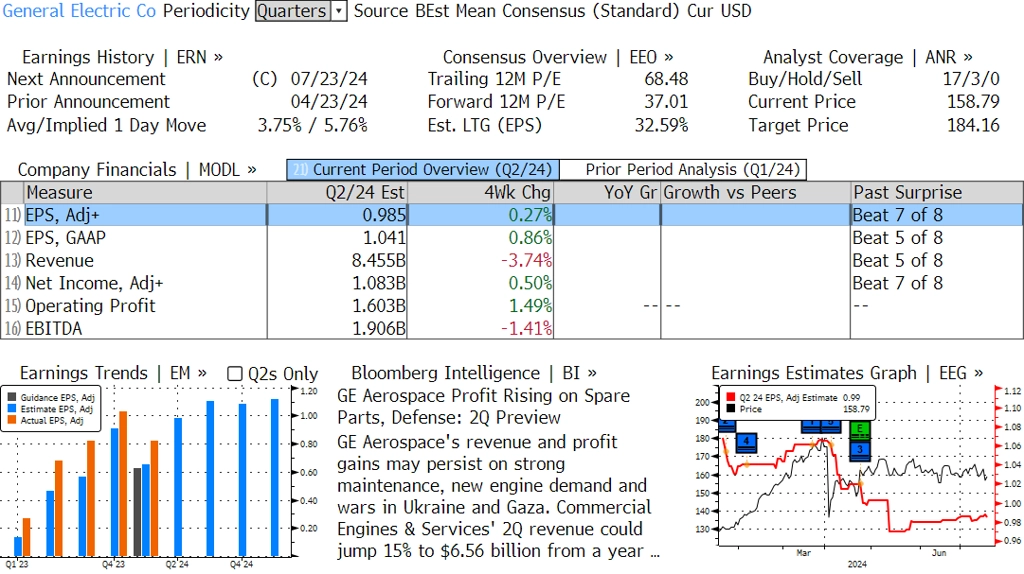This screenshot has width=1024, height=574.
Task: Click EPS GAAP Beat 5 of 8 cell
Action: click(x=936, y=238)
